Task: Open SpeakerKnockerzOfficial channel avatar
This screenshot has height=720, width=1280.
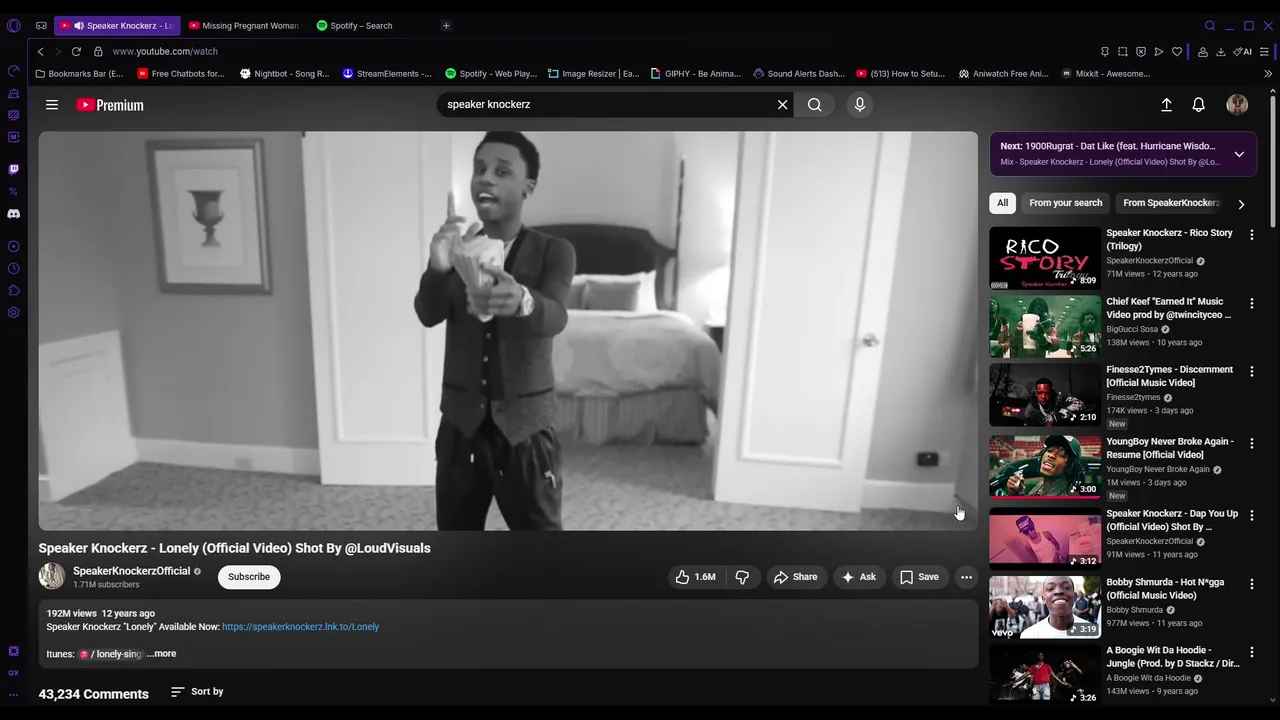Action: [x=51, y=576]
